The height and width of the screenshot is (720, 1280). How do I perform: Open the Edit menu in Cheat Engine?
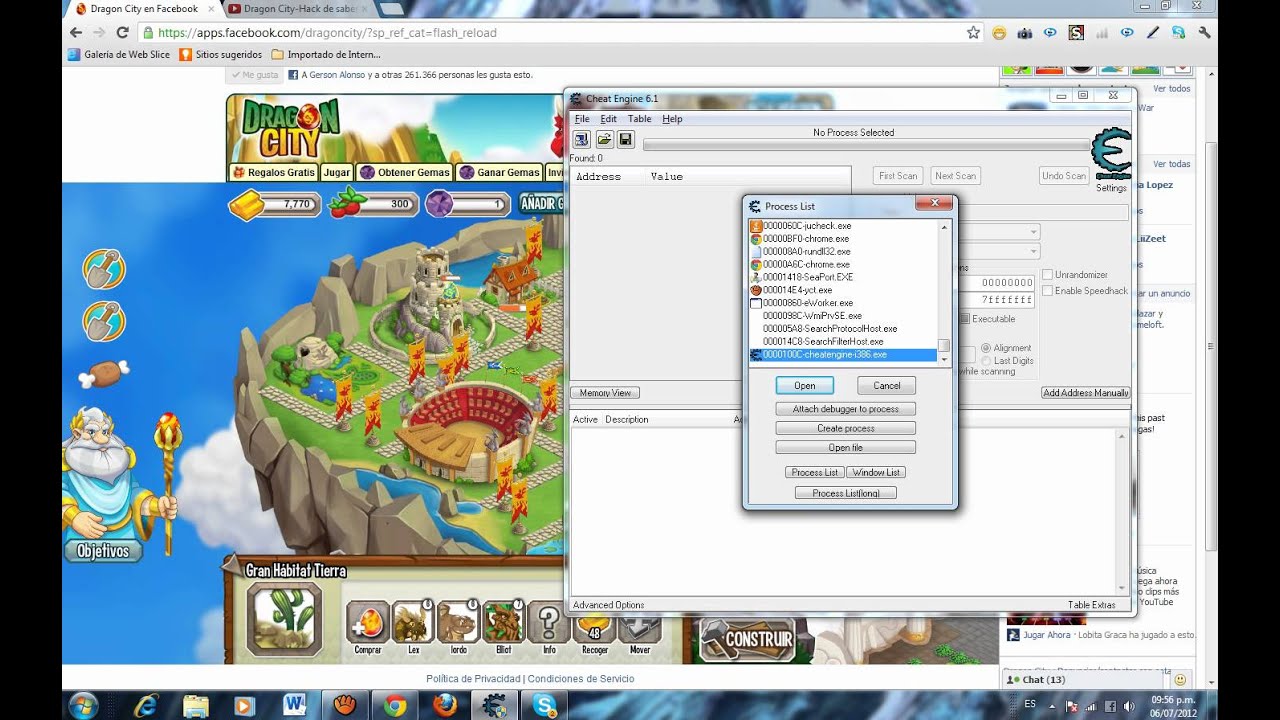608,119
